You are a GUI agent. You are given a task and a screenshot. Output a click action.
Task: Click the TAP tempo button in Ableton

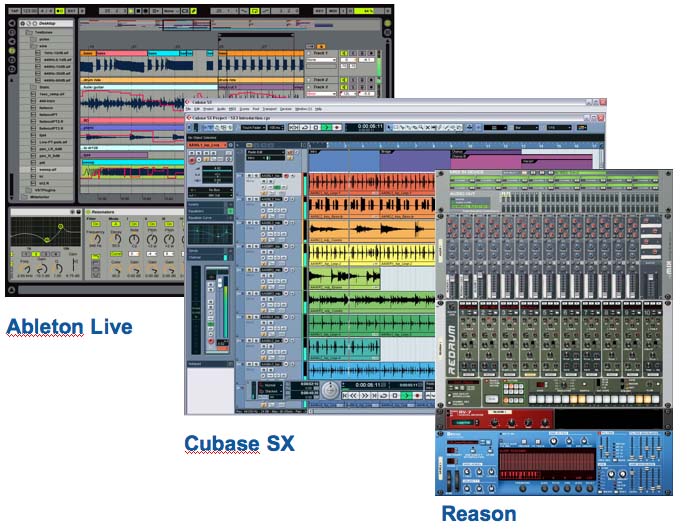(x=13, y=10)
